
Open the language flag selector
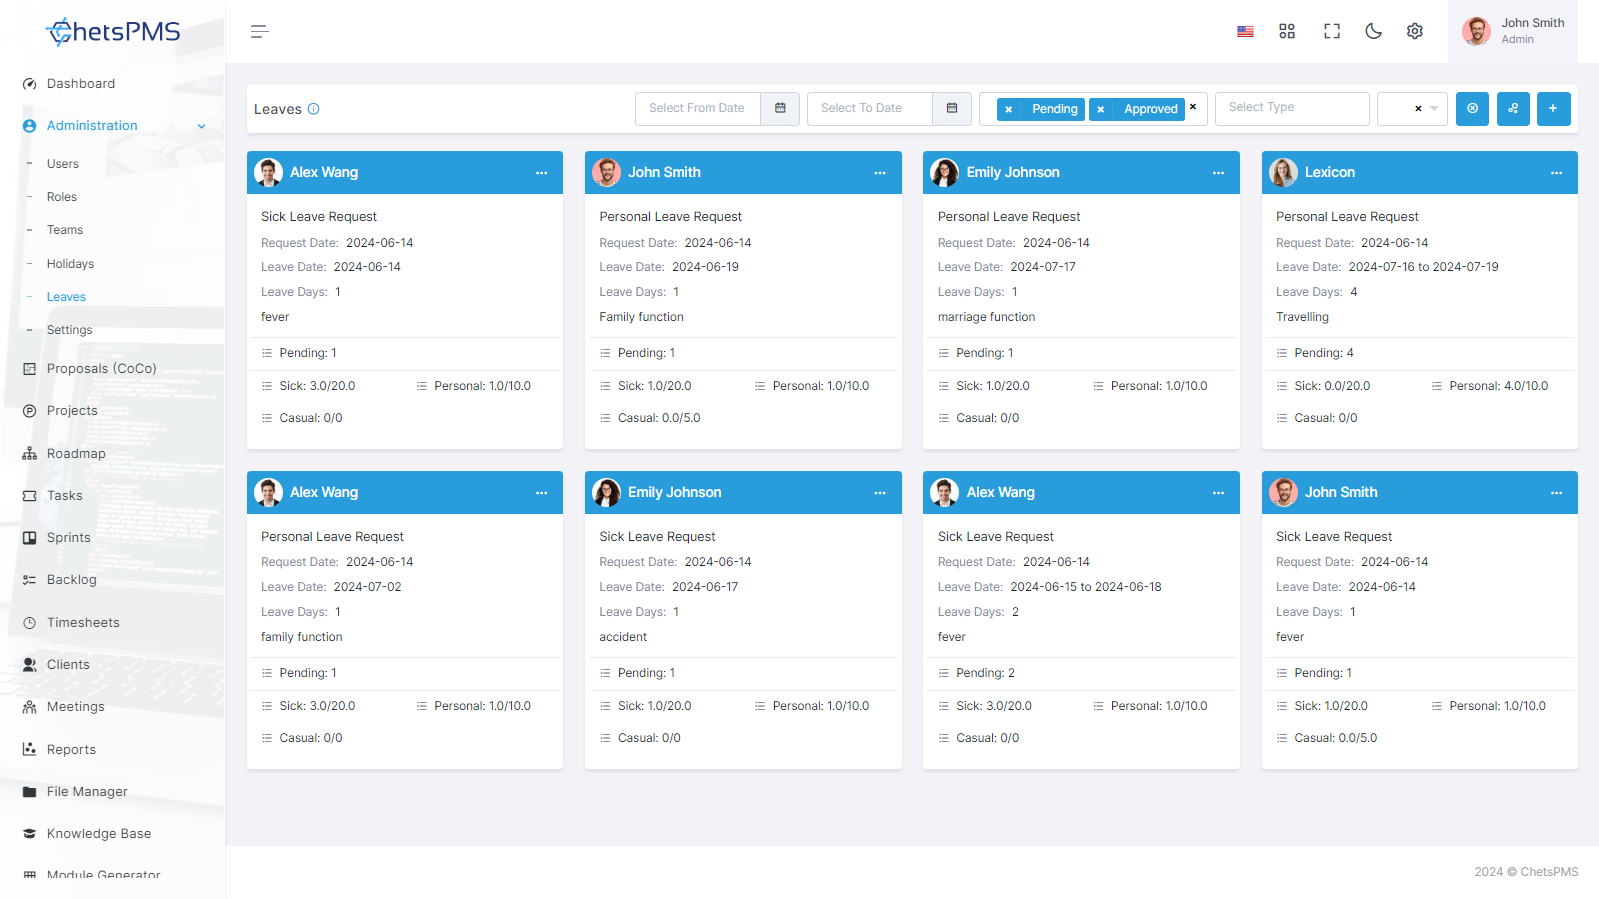pyautogui.click(x=1245, y=32)
